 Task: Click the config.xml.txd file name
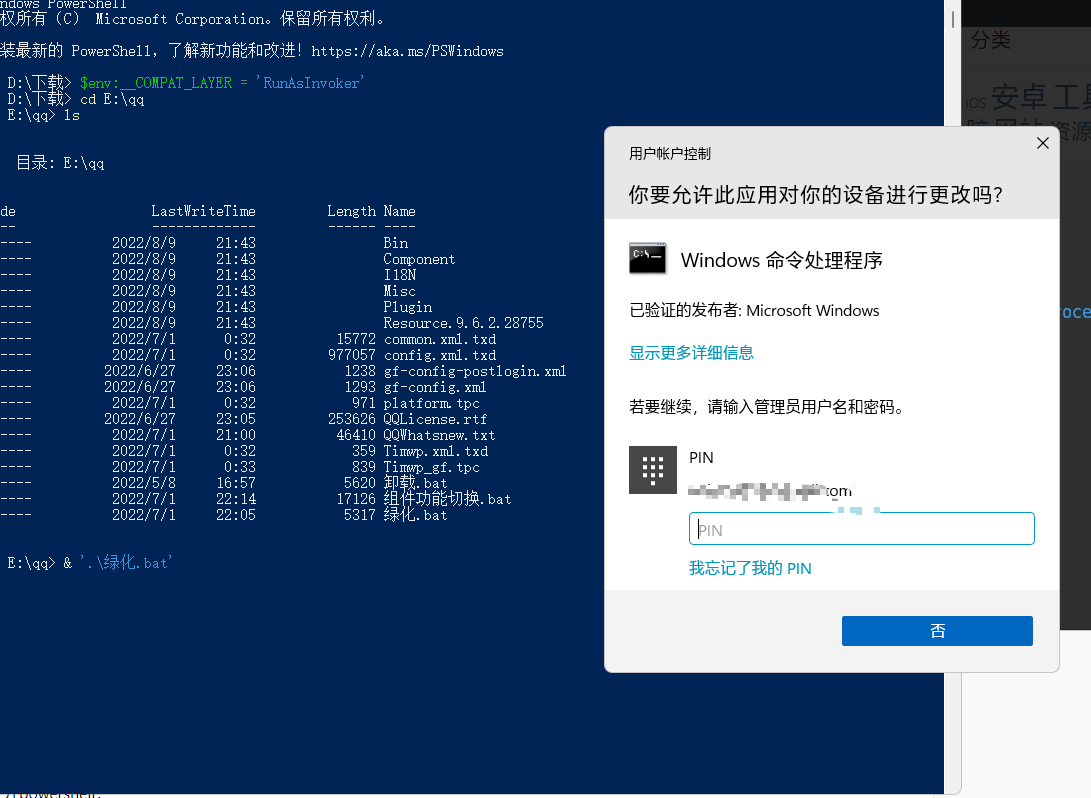point(440,355)
